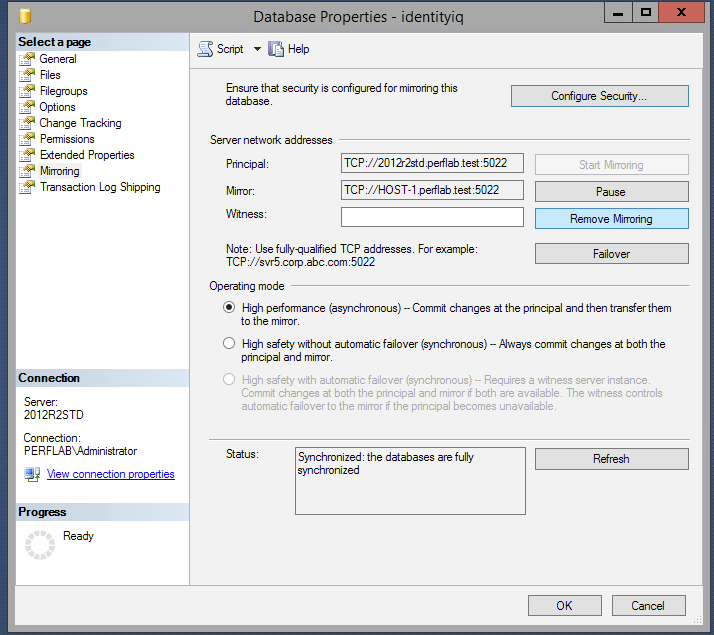Click the Configure Security button
The image size is (714, 635).
click(599, 96)
